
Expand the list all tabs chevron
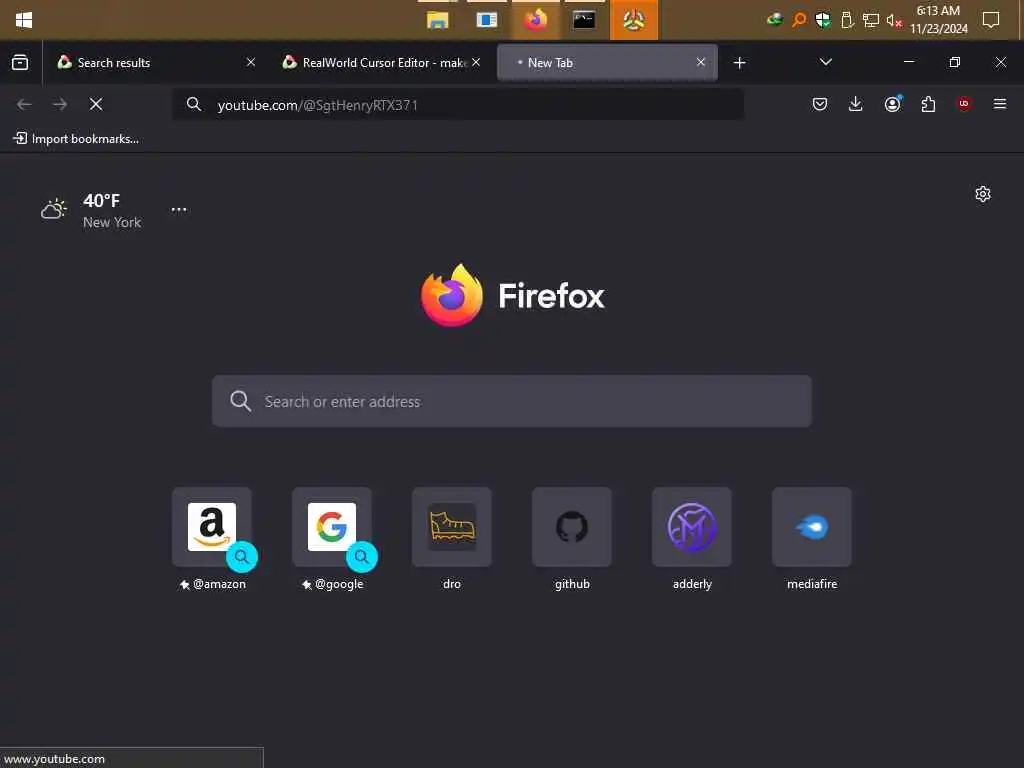[x=825, y=62]
